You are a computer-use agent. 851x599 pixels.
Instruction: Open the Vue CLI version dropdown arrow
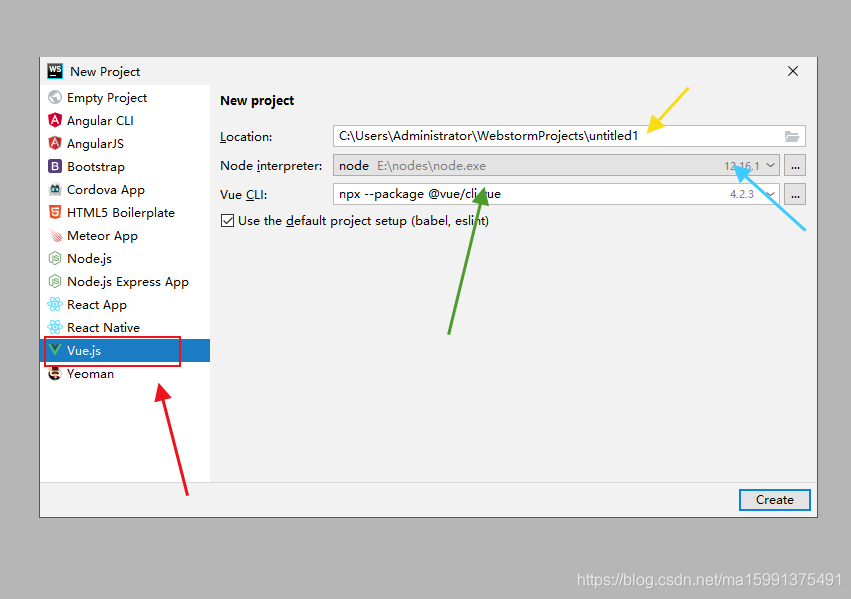coord(770,194)
